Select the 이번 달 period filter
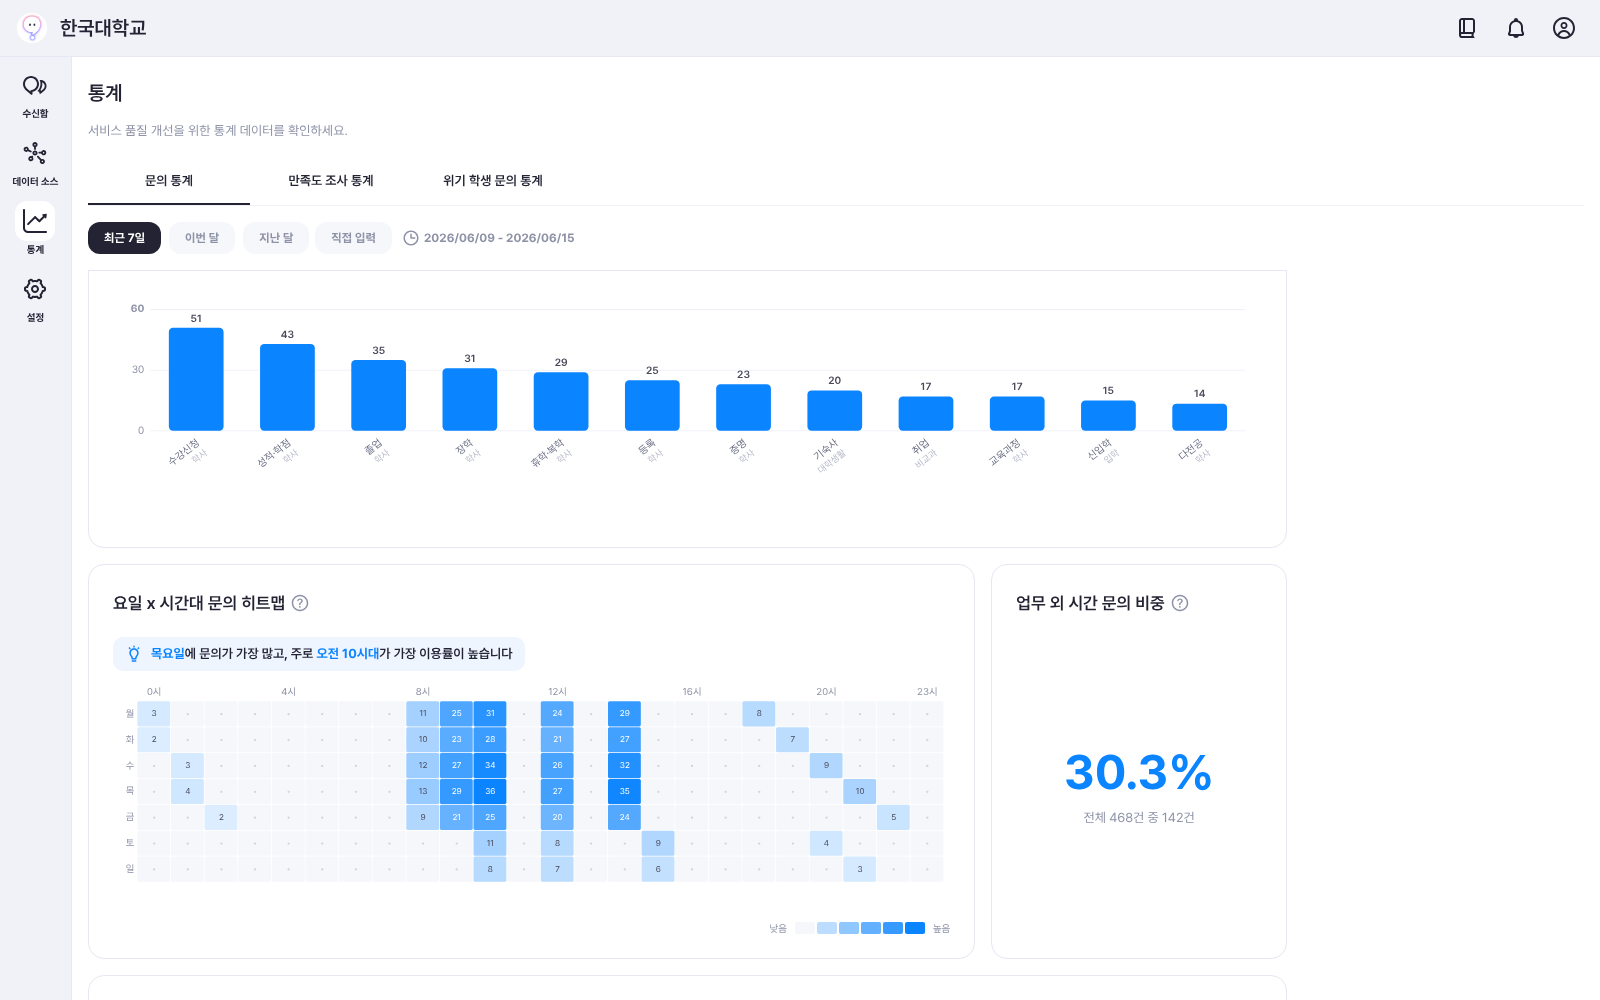1600x1000 pixels. click(202, 238)
